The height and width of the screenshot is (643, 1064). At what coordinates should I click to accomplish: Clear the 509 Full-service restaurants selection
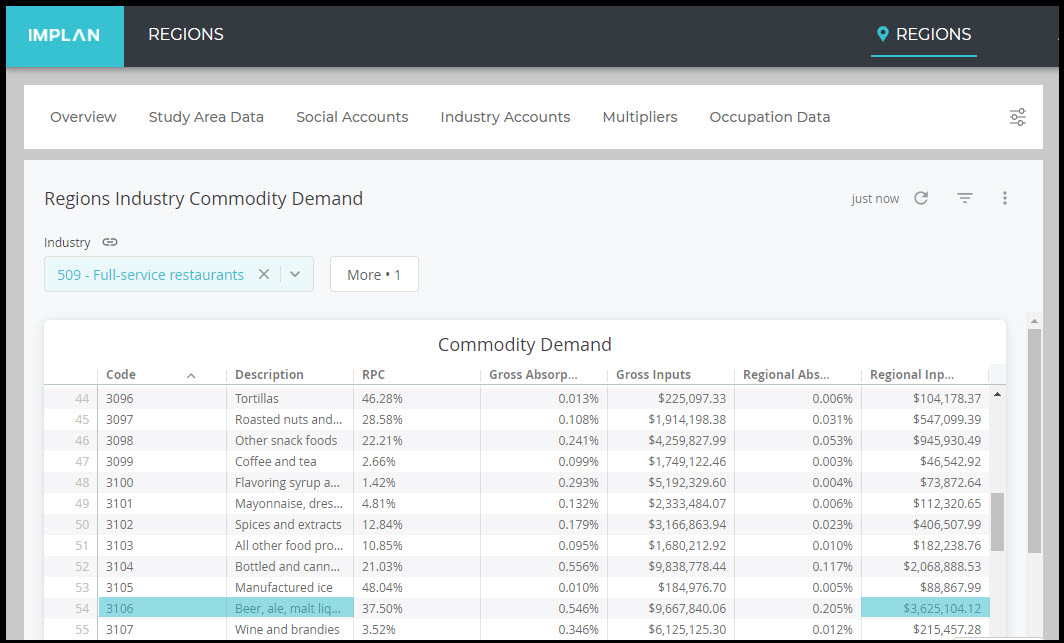pyautogui.click(x=264, y=274)
